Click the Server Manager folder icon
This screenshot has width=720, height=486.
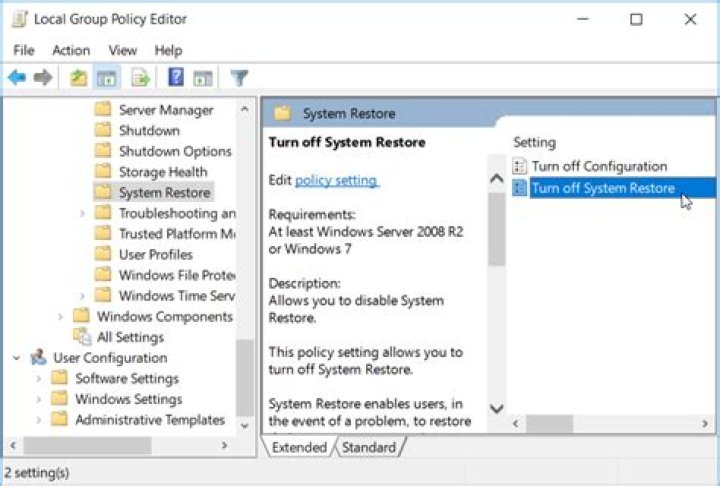tap(103, 109)
